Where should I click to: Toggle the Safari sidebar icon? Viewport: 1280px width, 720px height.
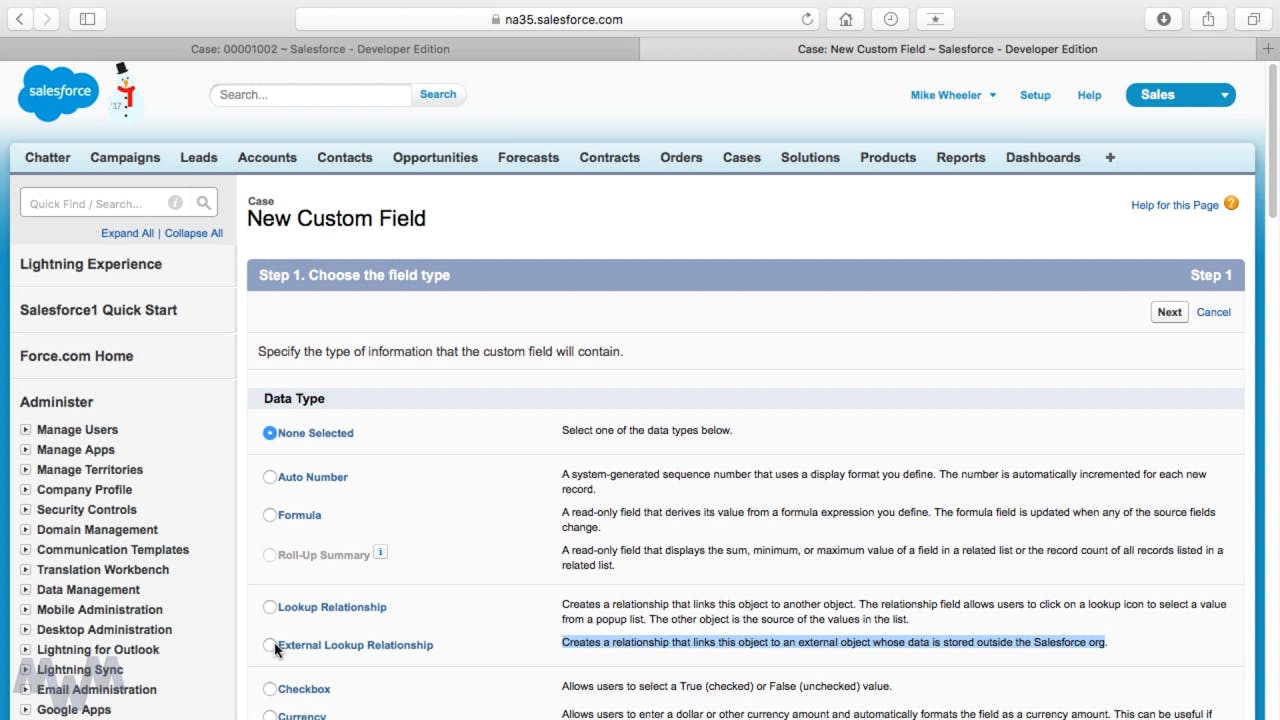coord(87,19)
